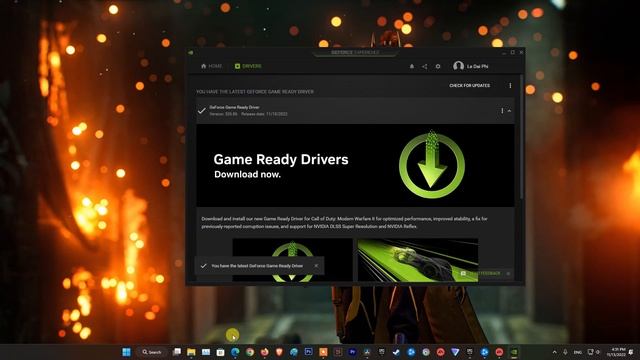Click the 'You have the latest GeForce Game Ready Driver' heading
The image size is (640, 360).
[255, 92]
